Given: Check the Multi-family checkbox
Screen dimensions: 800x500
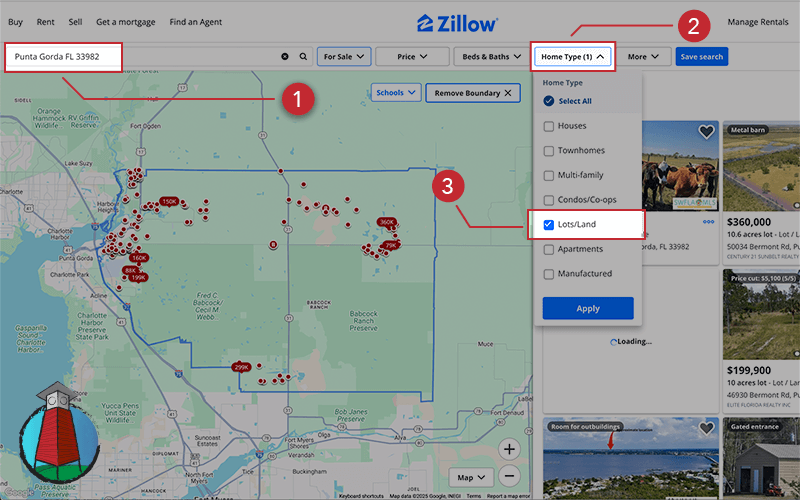Looking at the screenshot, I should click(x=548, y=176).
